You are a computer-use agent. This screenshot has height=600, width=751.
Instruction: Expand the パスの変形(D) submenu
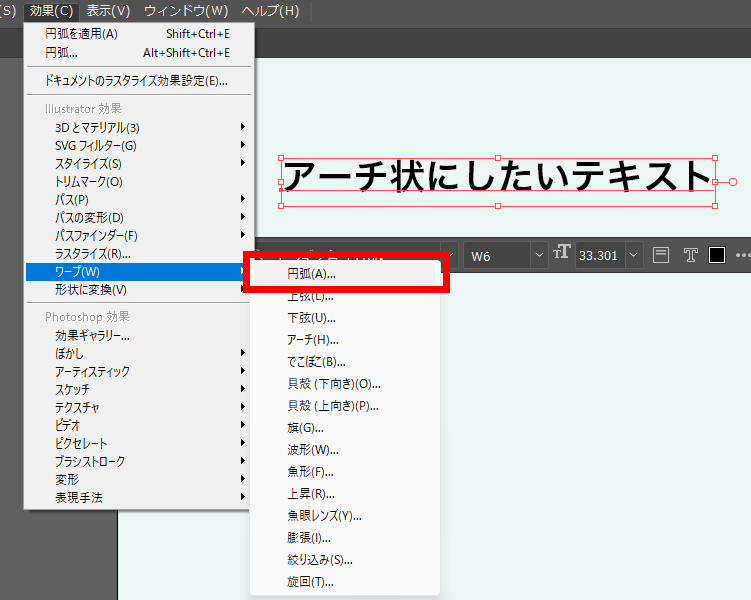click(x=138, y=217)
